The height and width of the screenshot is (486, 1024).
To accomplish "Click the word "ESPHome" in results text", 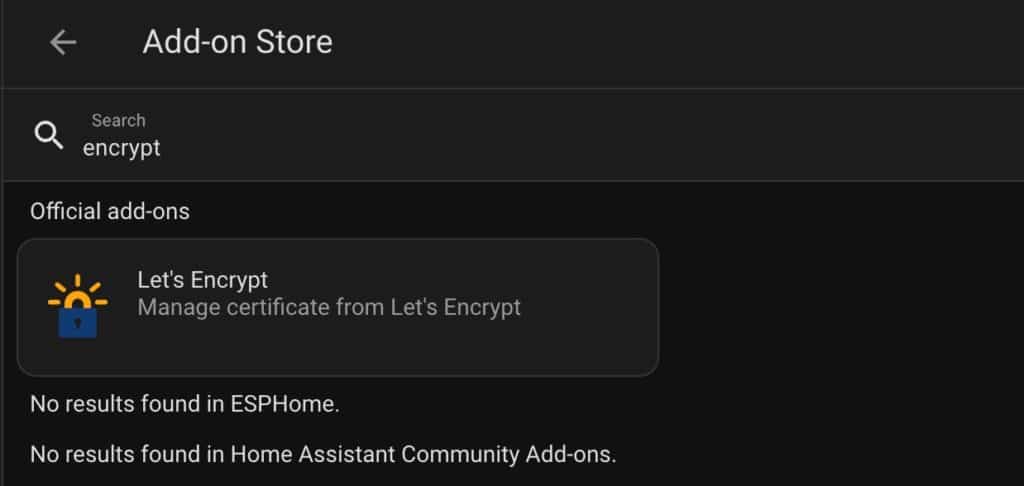I will click(x=283, y=404).
